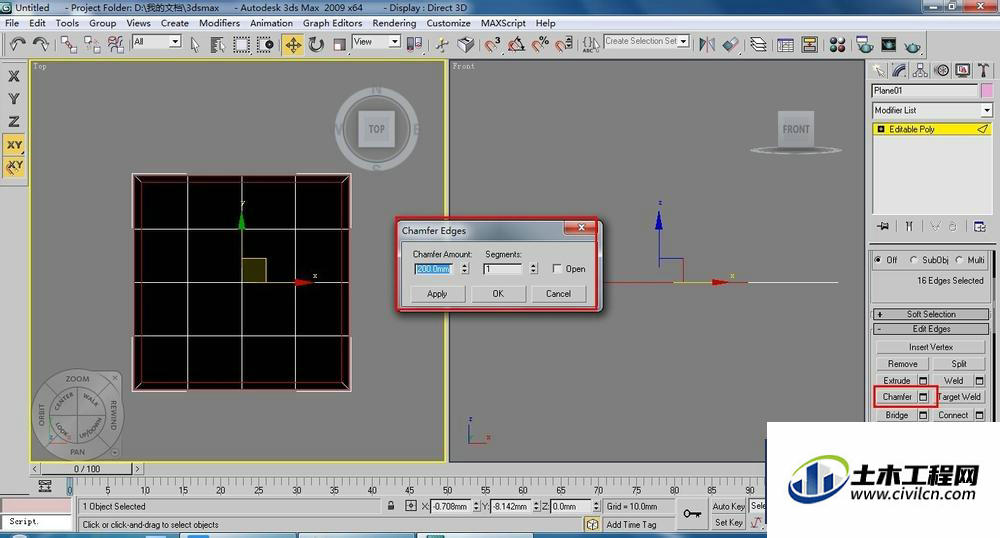This screenshot has height=538, width=1000.
Task: Toggle Show End Result in modifier stack
Action: [x=909, y=226]
